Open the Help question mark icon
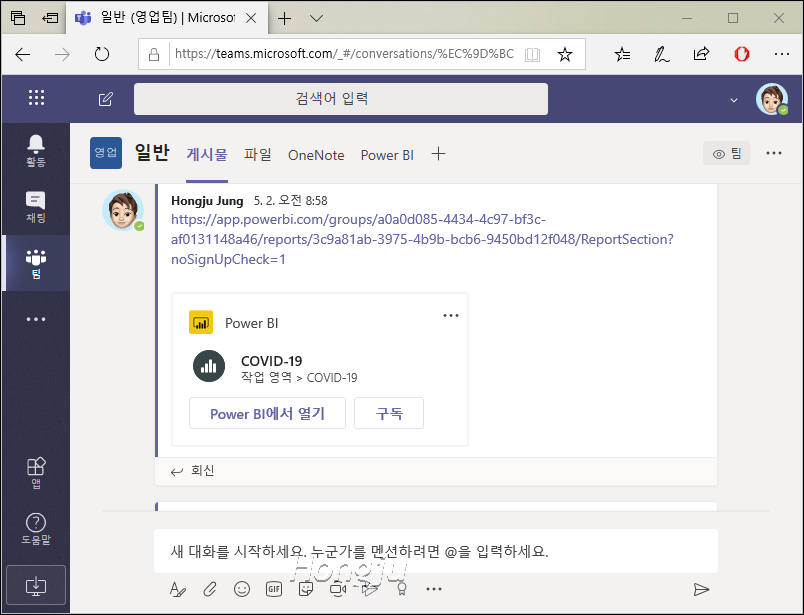This screenshot has width=804, height=615. pyautogui.click(x=36, y=529)
